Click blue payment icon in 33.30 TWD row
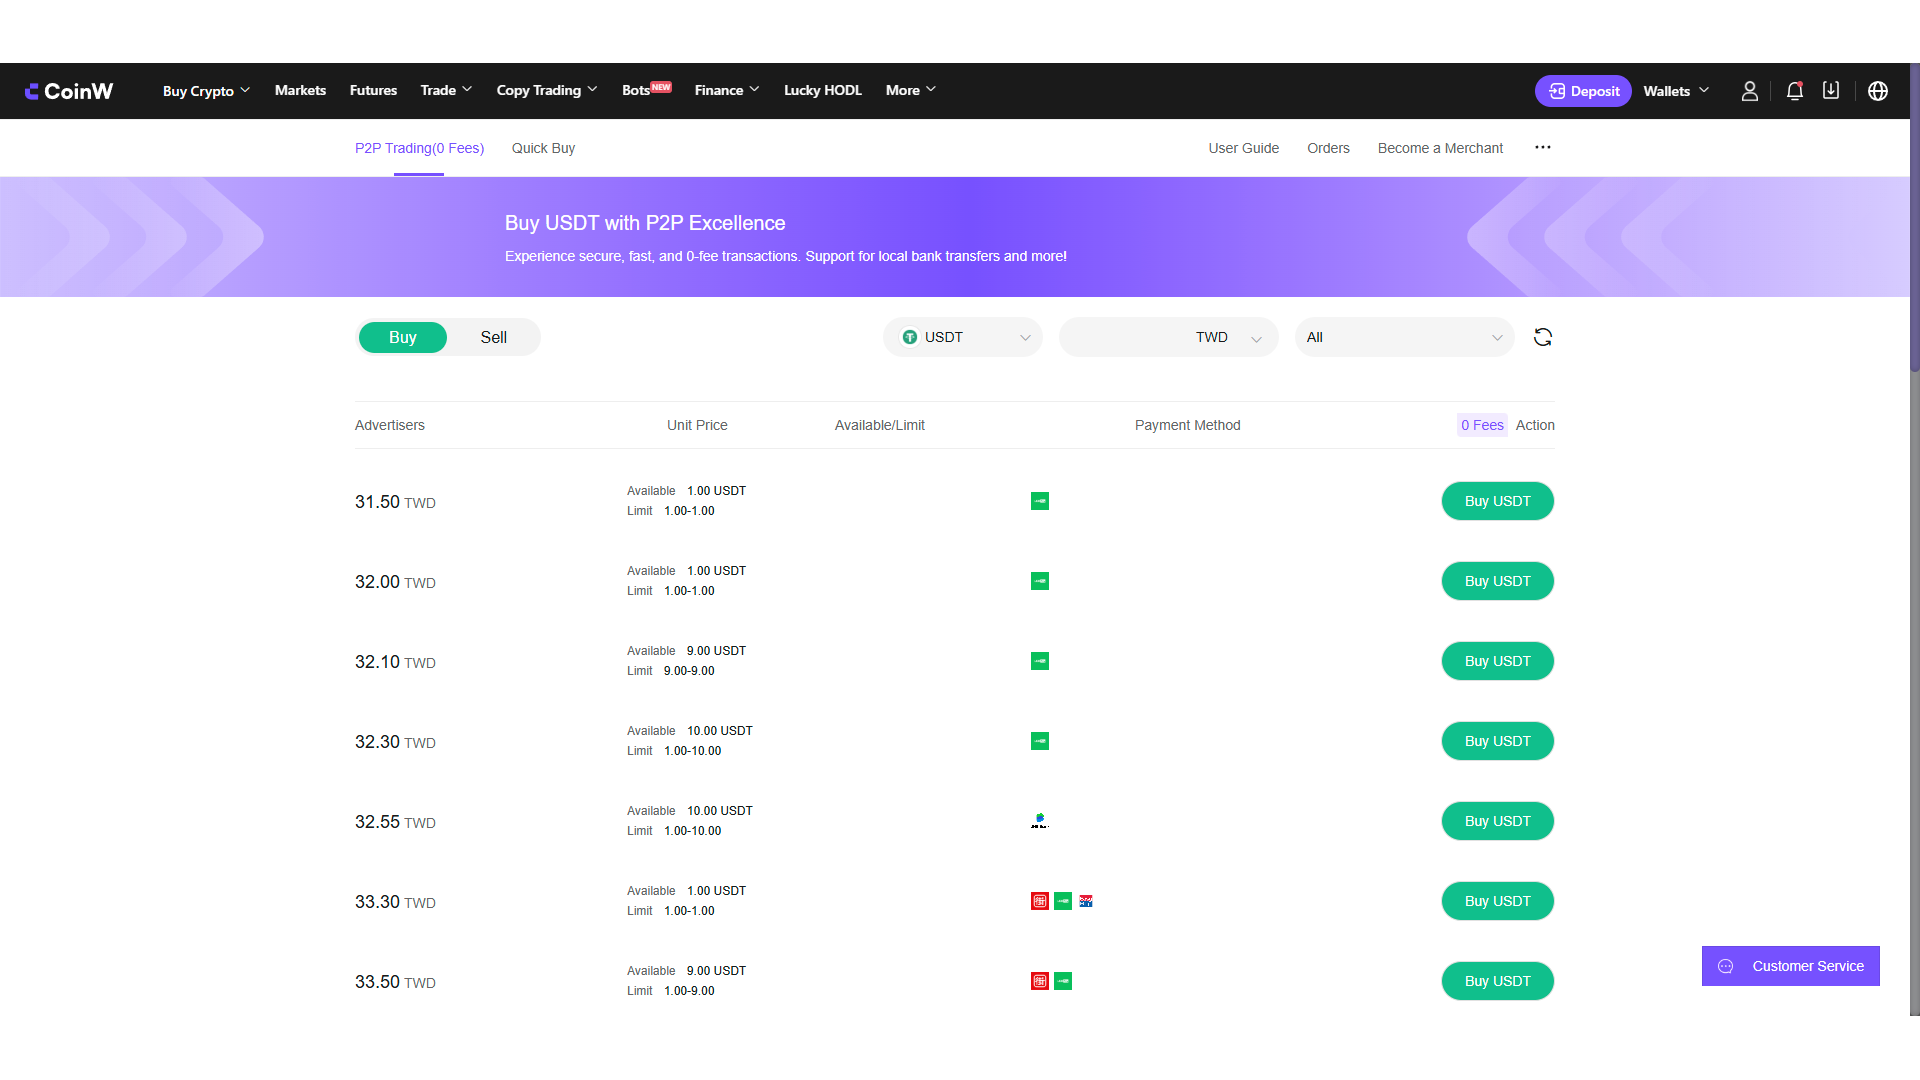This screenshot has height=1080, width=1920. (1086, 901)
